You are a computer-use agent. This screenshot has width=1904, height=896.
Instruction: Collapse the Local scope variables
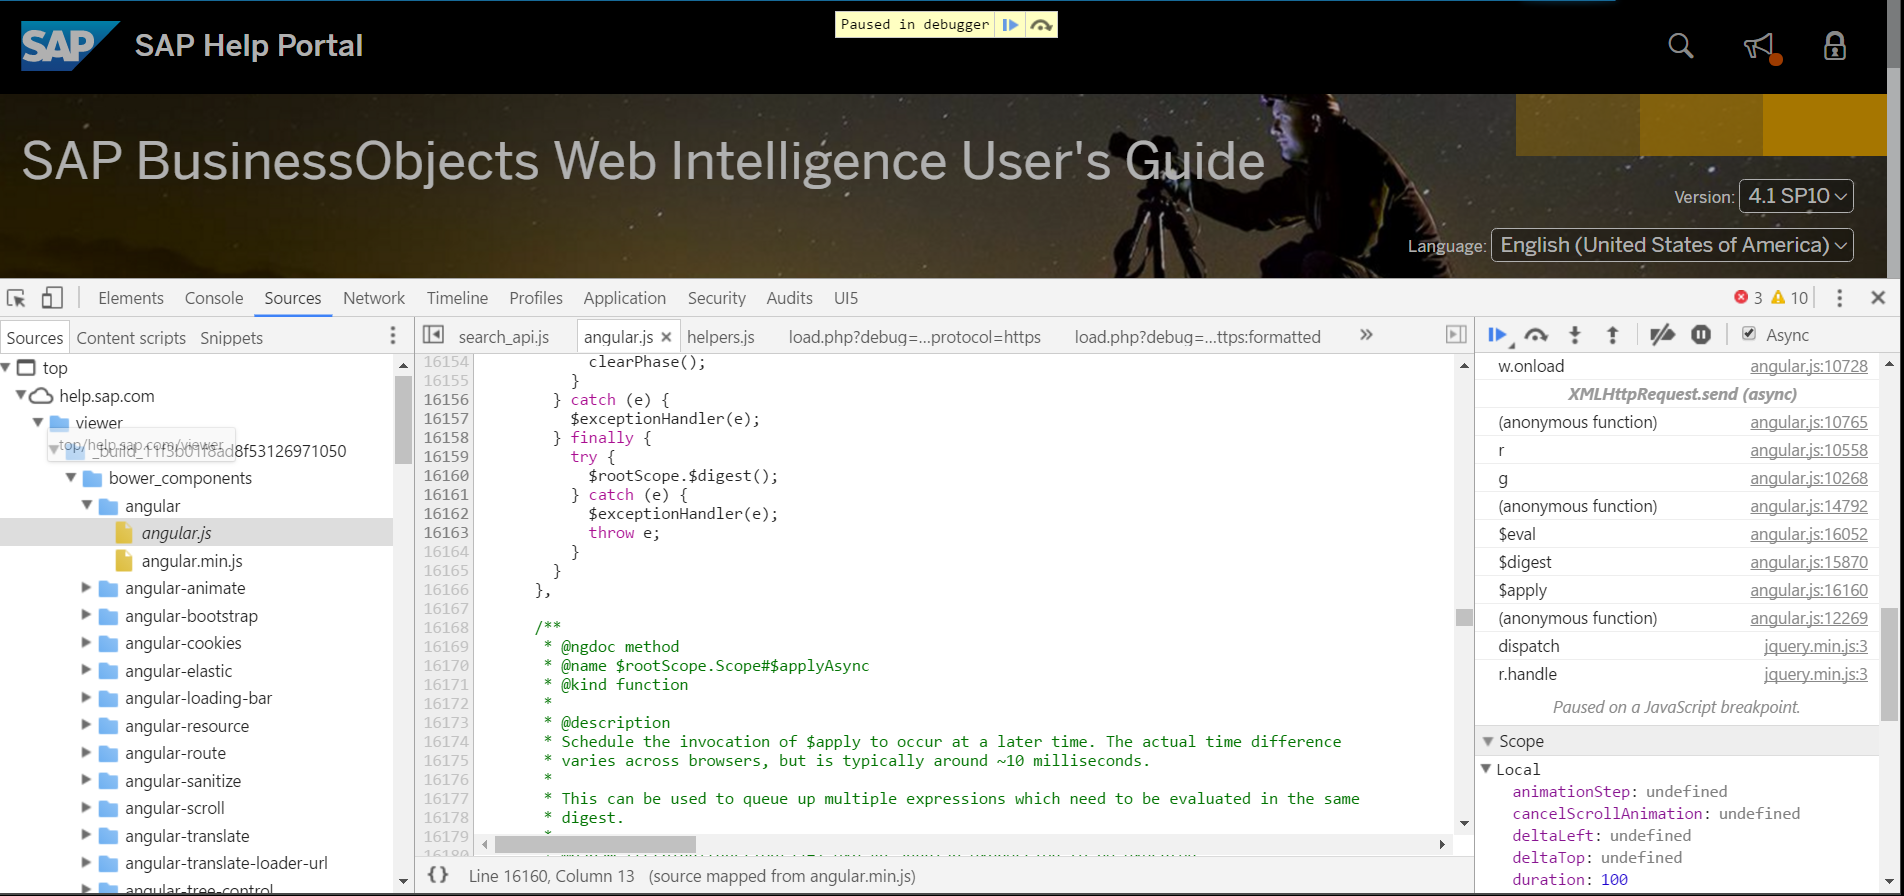1486,769
